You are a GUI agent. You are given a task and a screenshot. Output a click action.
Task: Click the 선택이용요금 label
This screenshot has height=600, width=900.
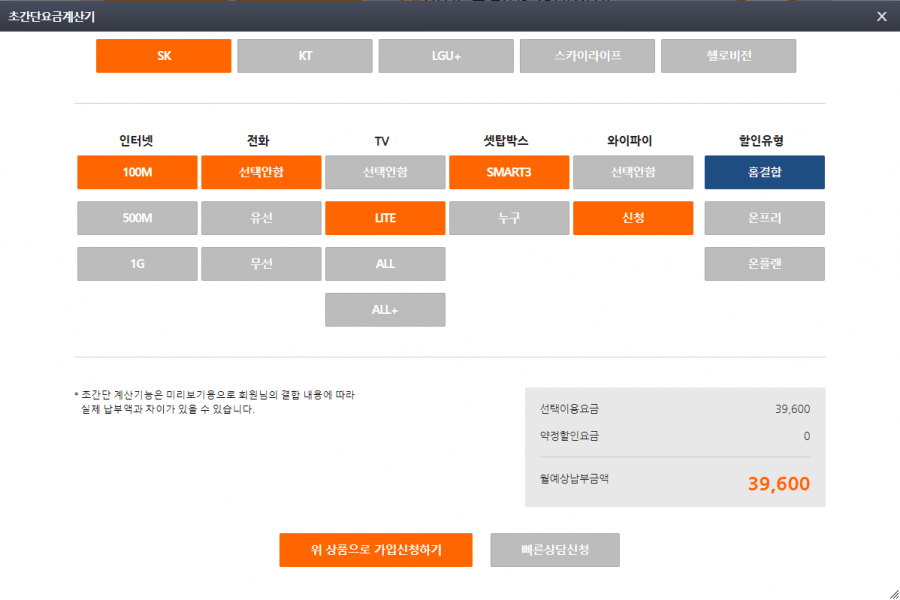click(569, 409)
